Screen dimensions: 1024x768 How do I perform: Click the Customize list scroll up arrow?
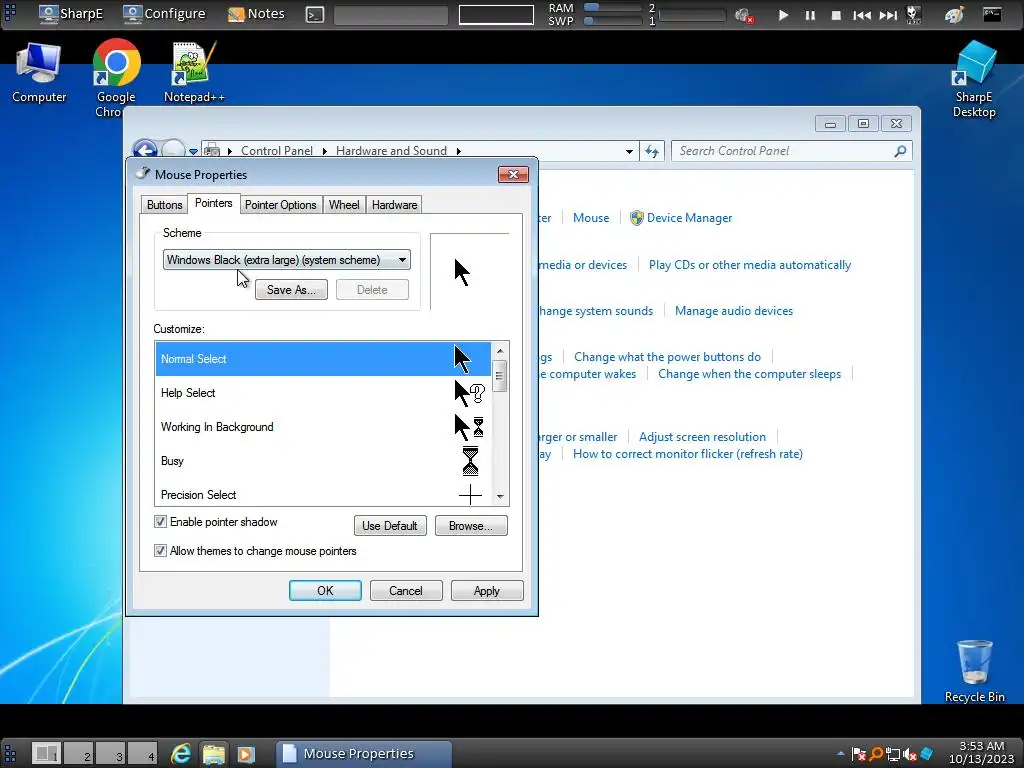tap(500, 351)
